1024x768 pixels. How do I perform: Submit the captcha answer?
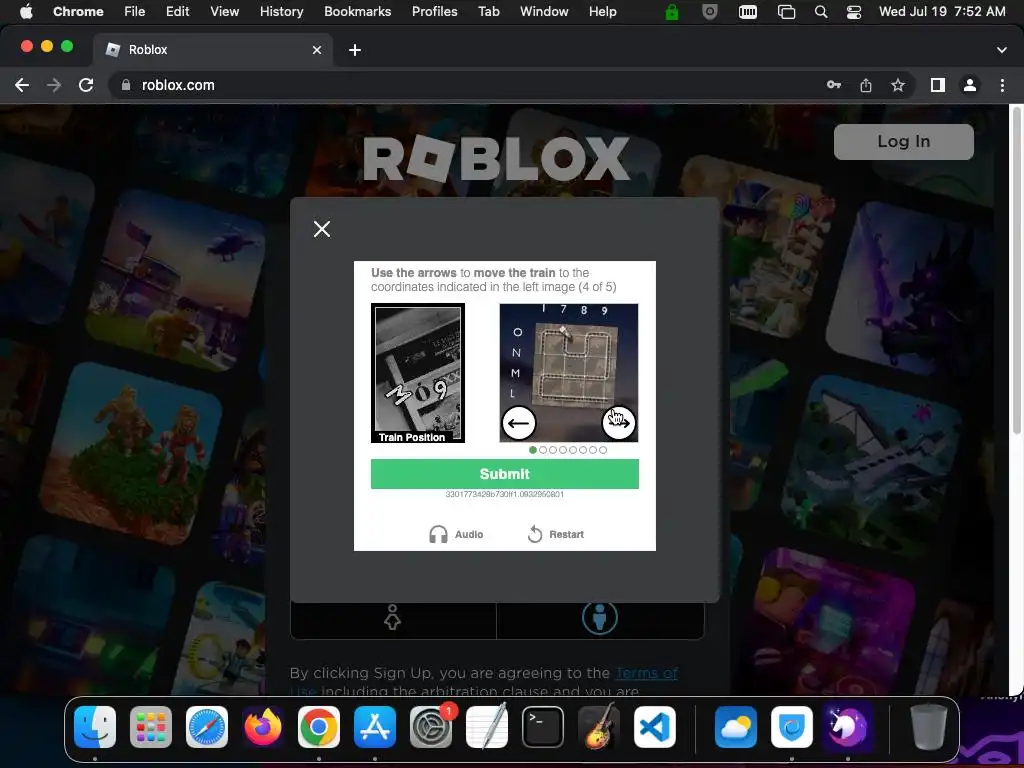coord(505,473)
